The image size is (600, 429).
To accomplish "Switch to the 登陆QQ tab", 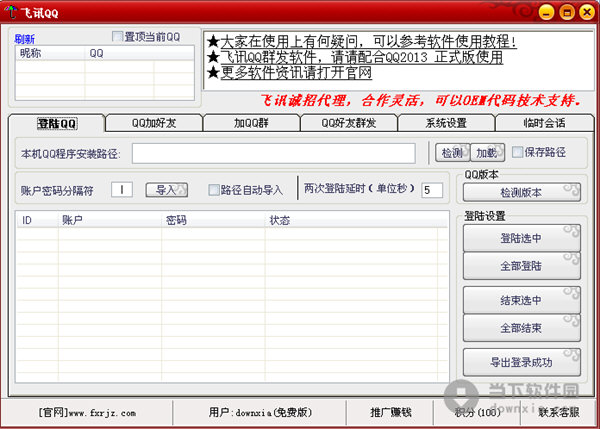I will coord(57,123).
